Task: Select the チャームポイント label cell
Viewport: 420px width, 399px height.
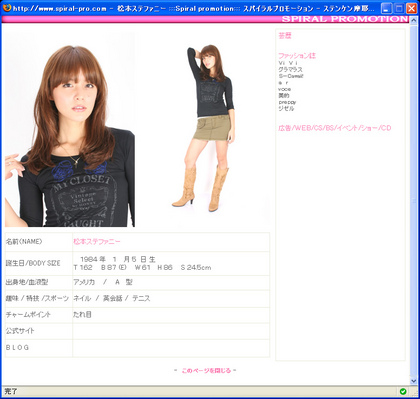Action: 39,315
